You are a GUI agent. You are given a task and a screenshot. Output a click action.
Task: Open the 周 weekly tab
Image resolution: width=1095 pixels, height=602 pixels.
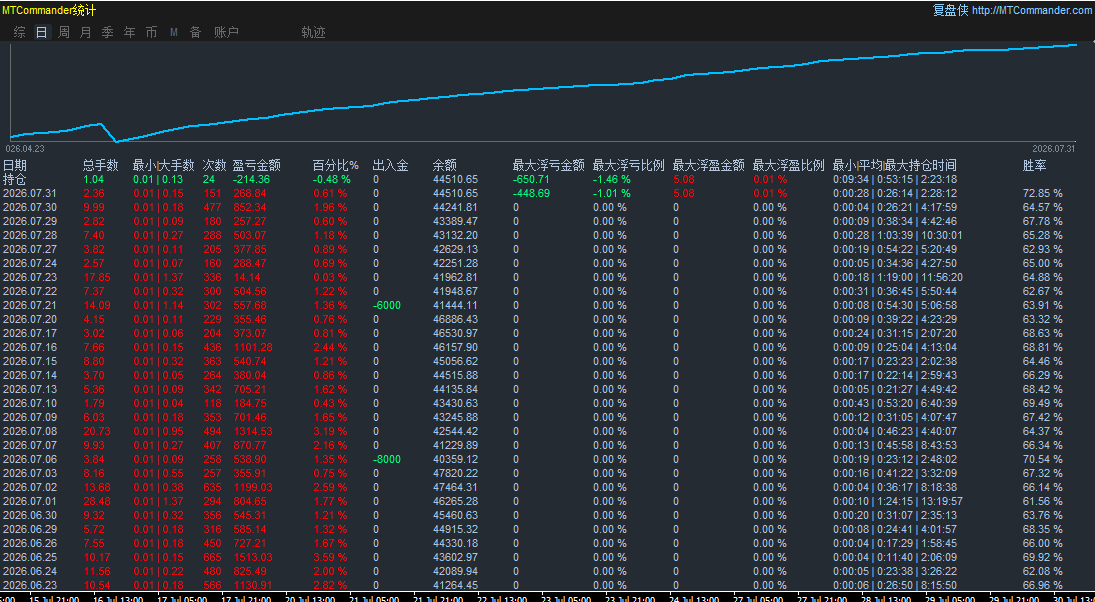[x=64, y=32]
